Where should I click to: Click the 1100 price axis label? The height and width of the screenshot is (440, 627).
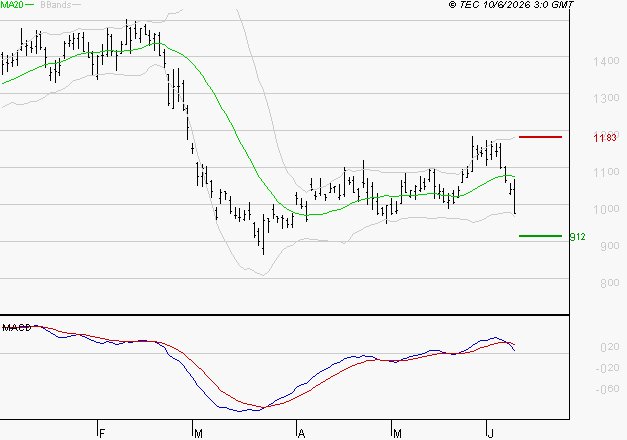(606, 172)
